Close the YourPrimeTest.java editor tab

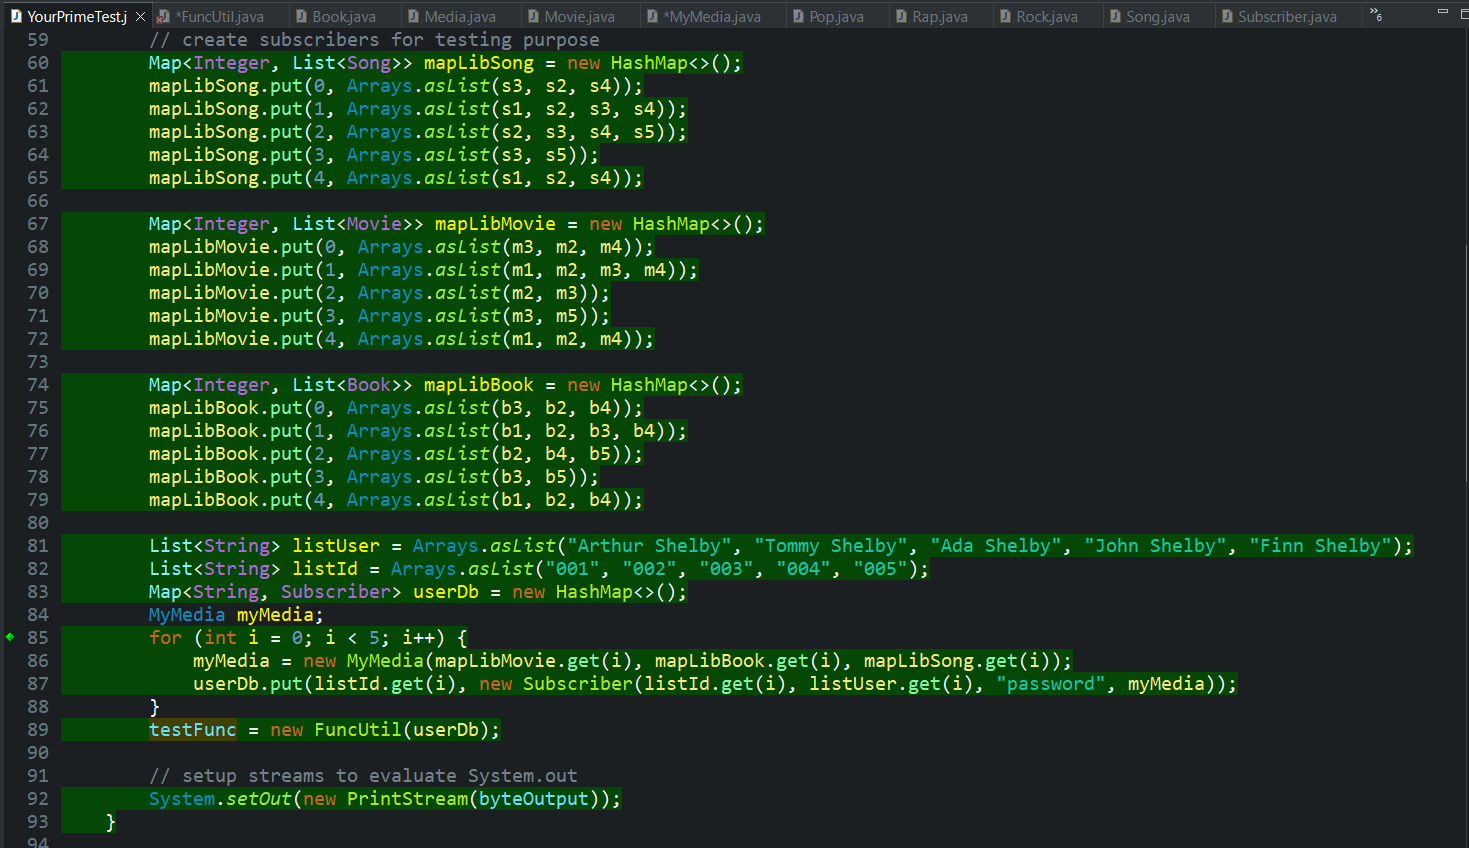coord(141,16)
